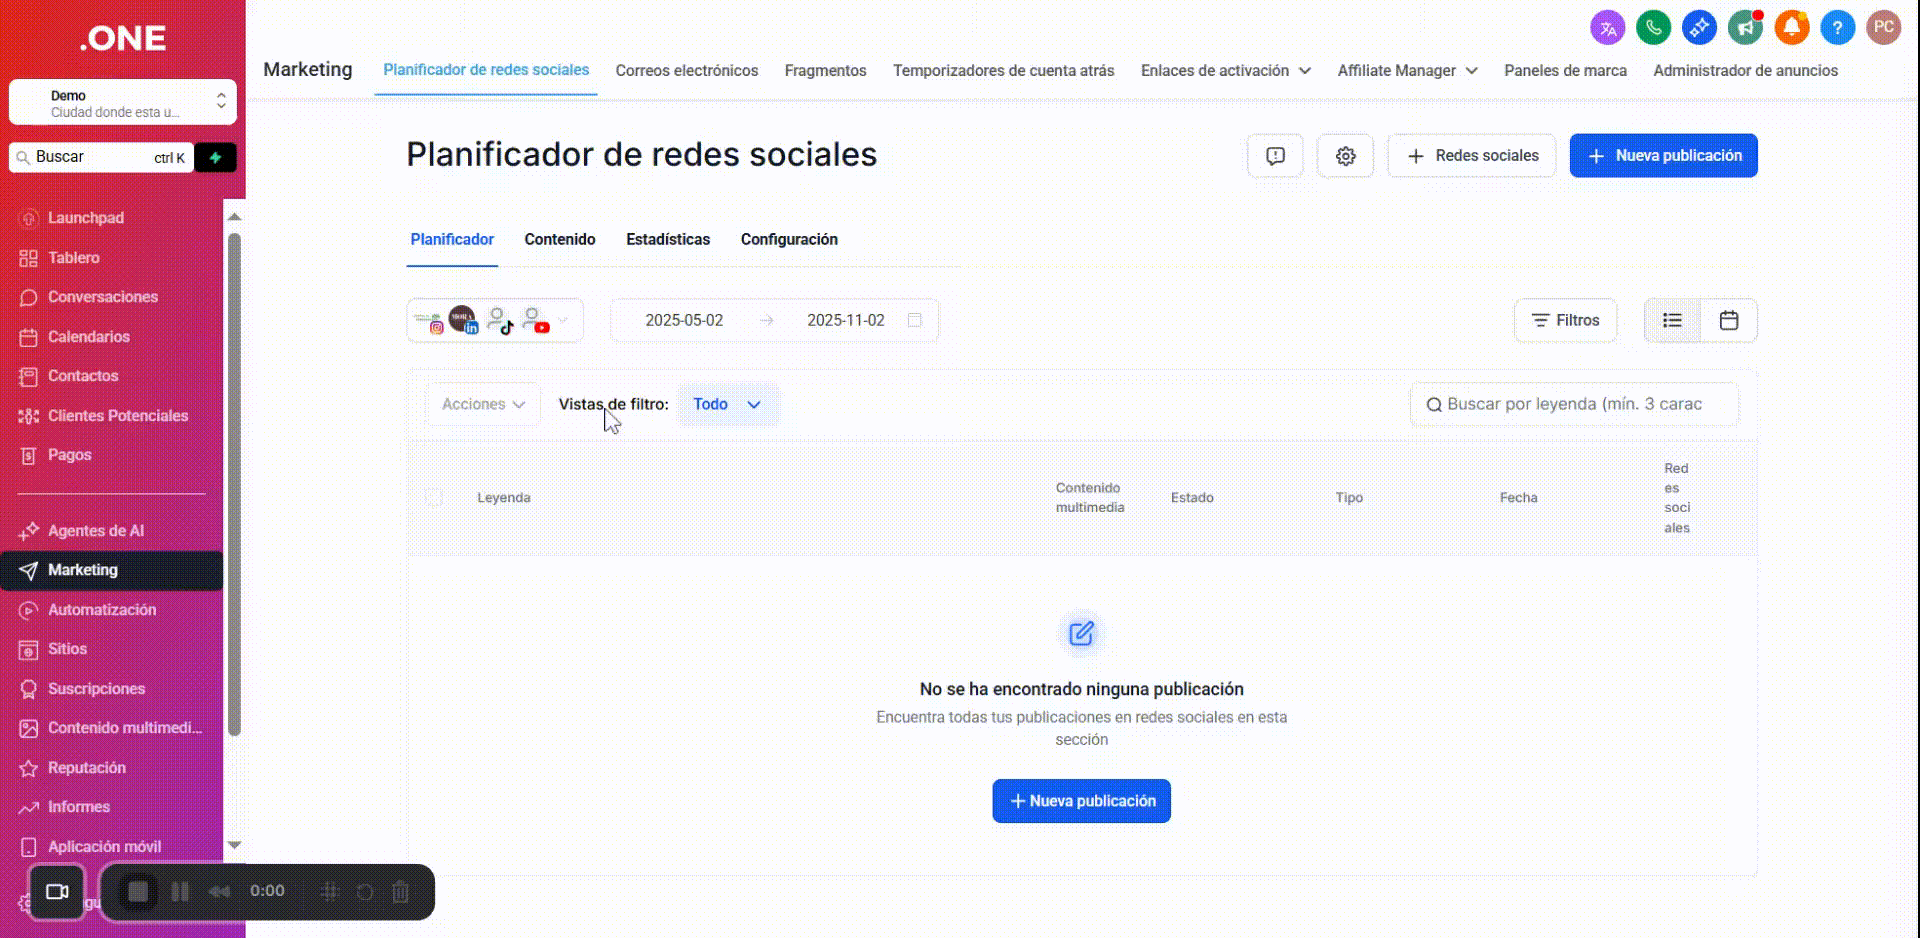Stop the screen recording
The height and width of the screenshot is (938, 1920).
(x=138, y=891)
